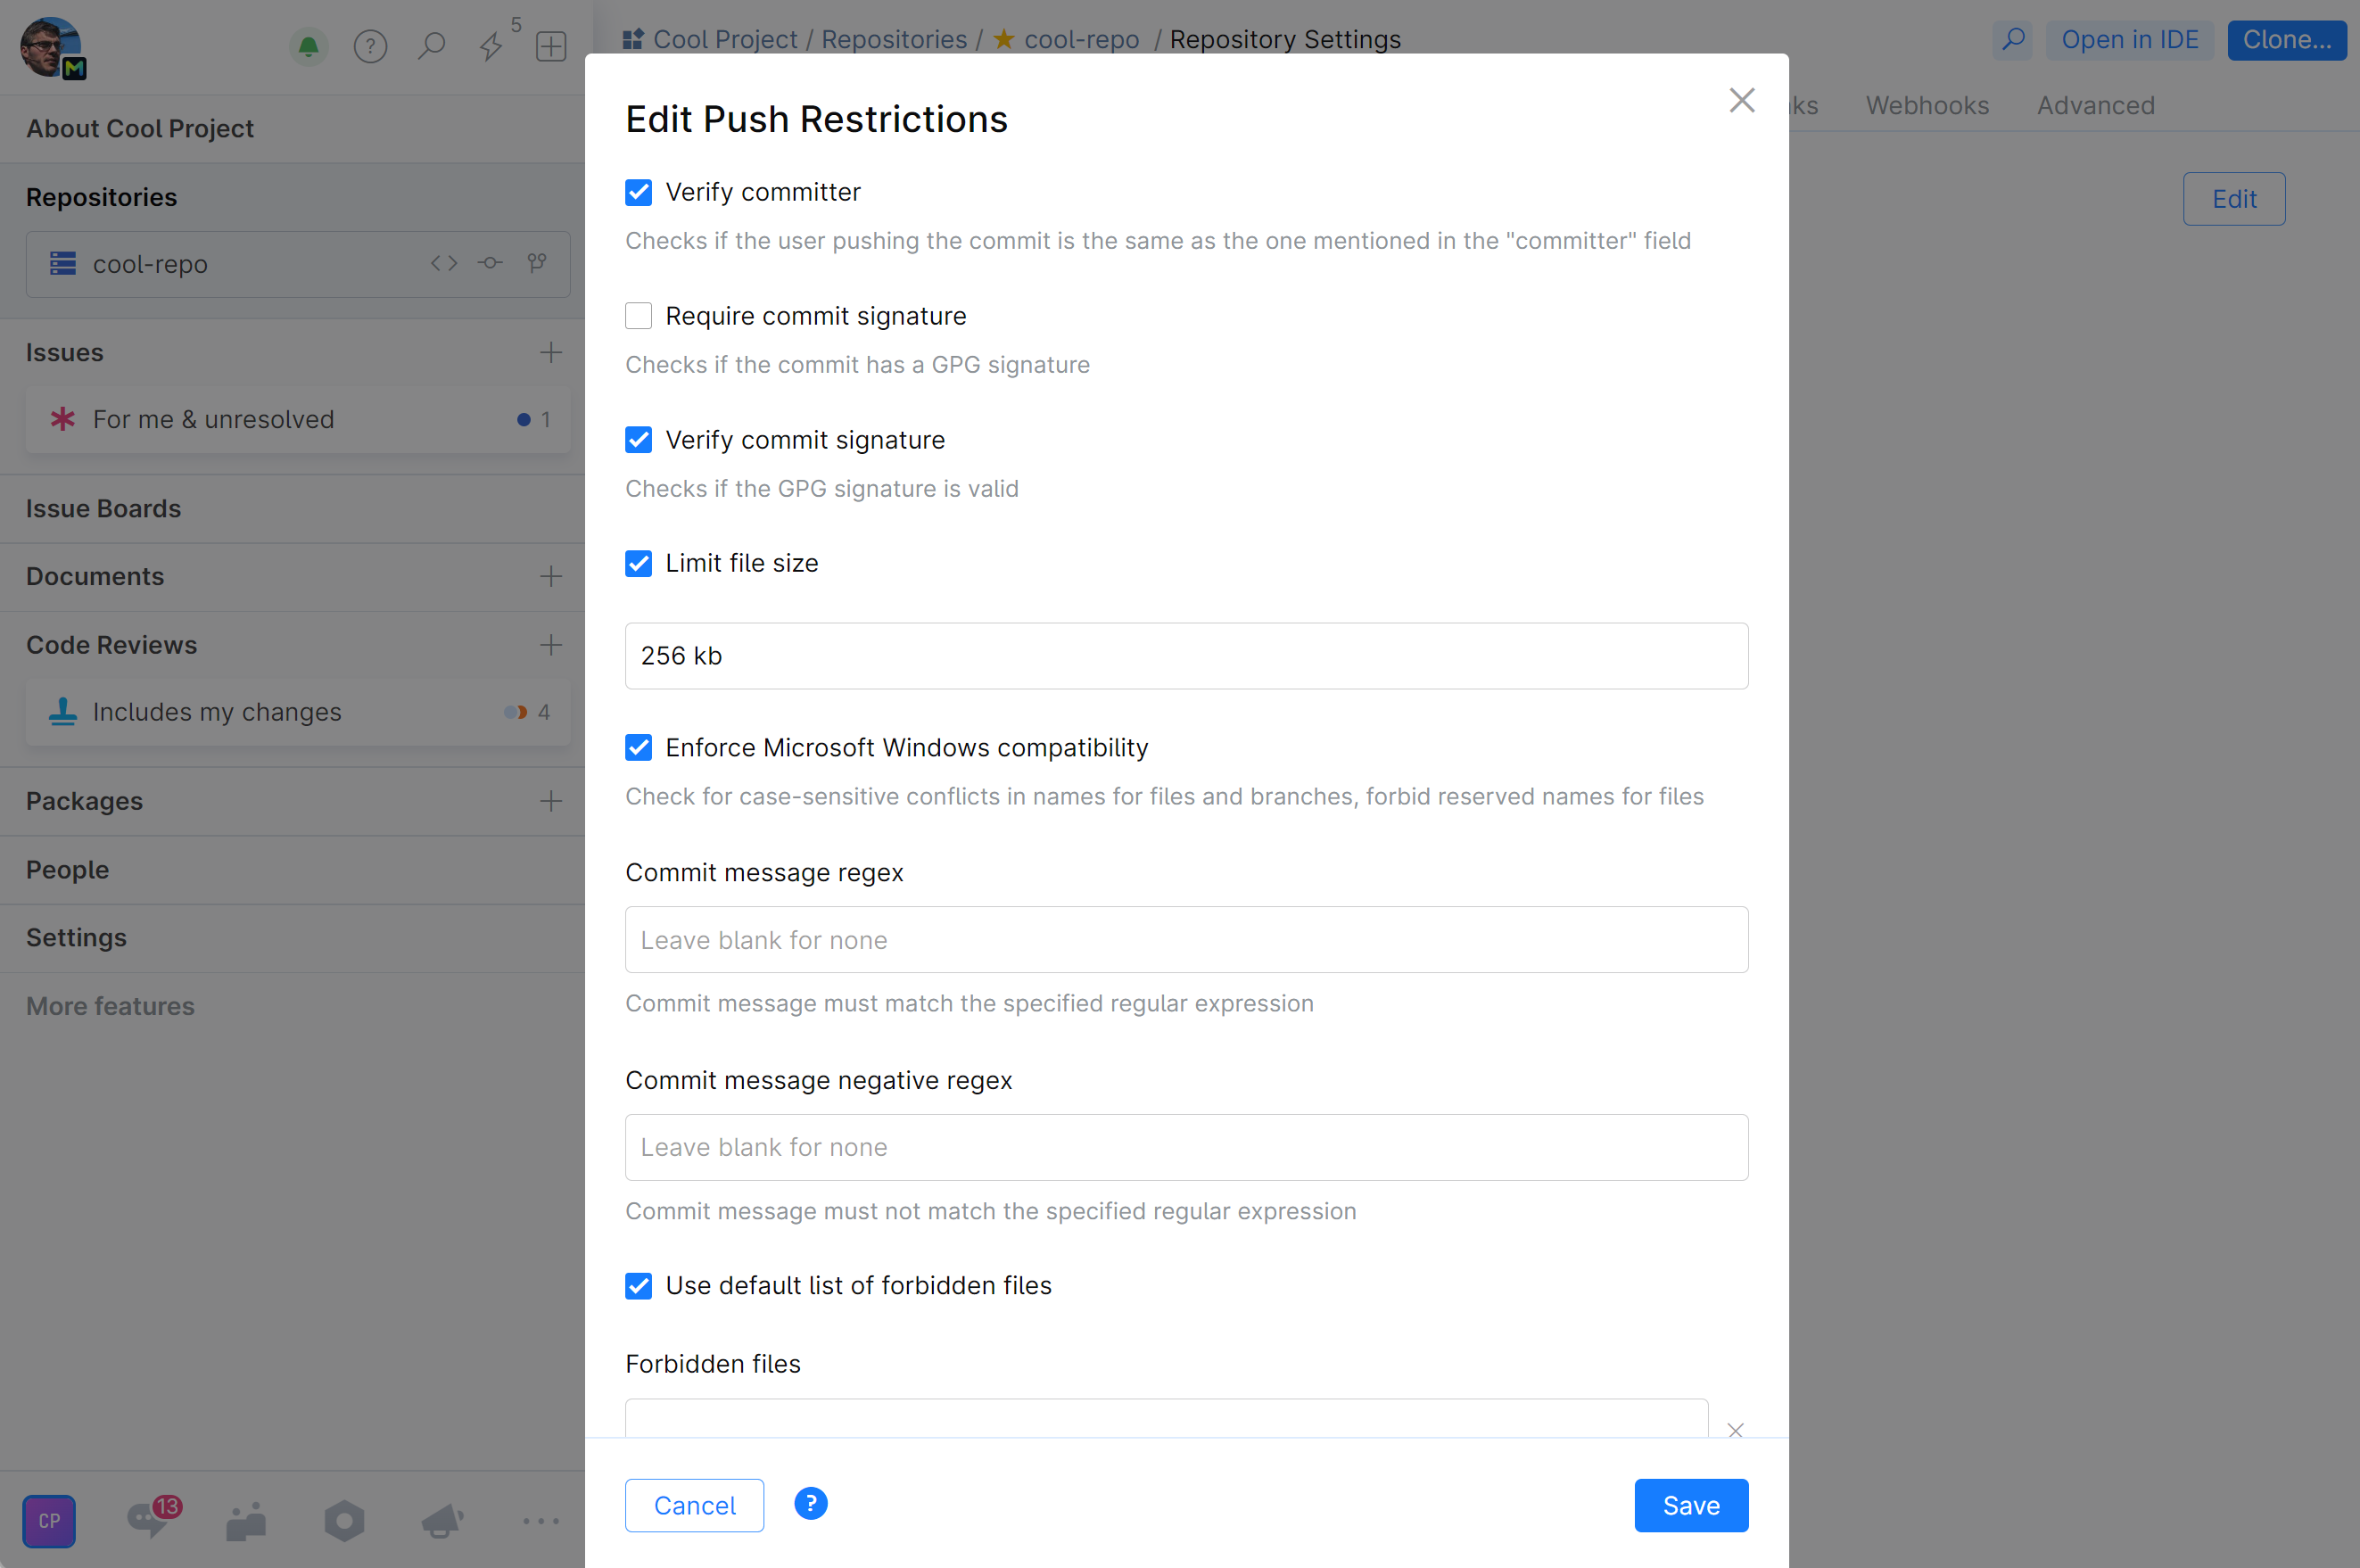Viewport: 2360px width, 1568px height.
Task: Click the plus next to Issues
Action: click(x=550, y=352)
